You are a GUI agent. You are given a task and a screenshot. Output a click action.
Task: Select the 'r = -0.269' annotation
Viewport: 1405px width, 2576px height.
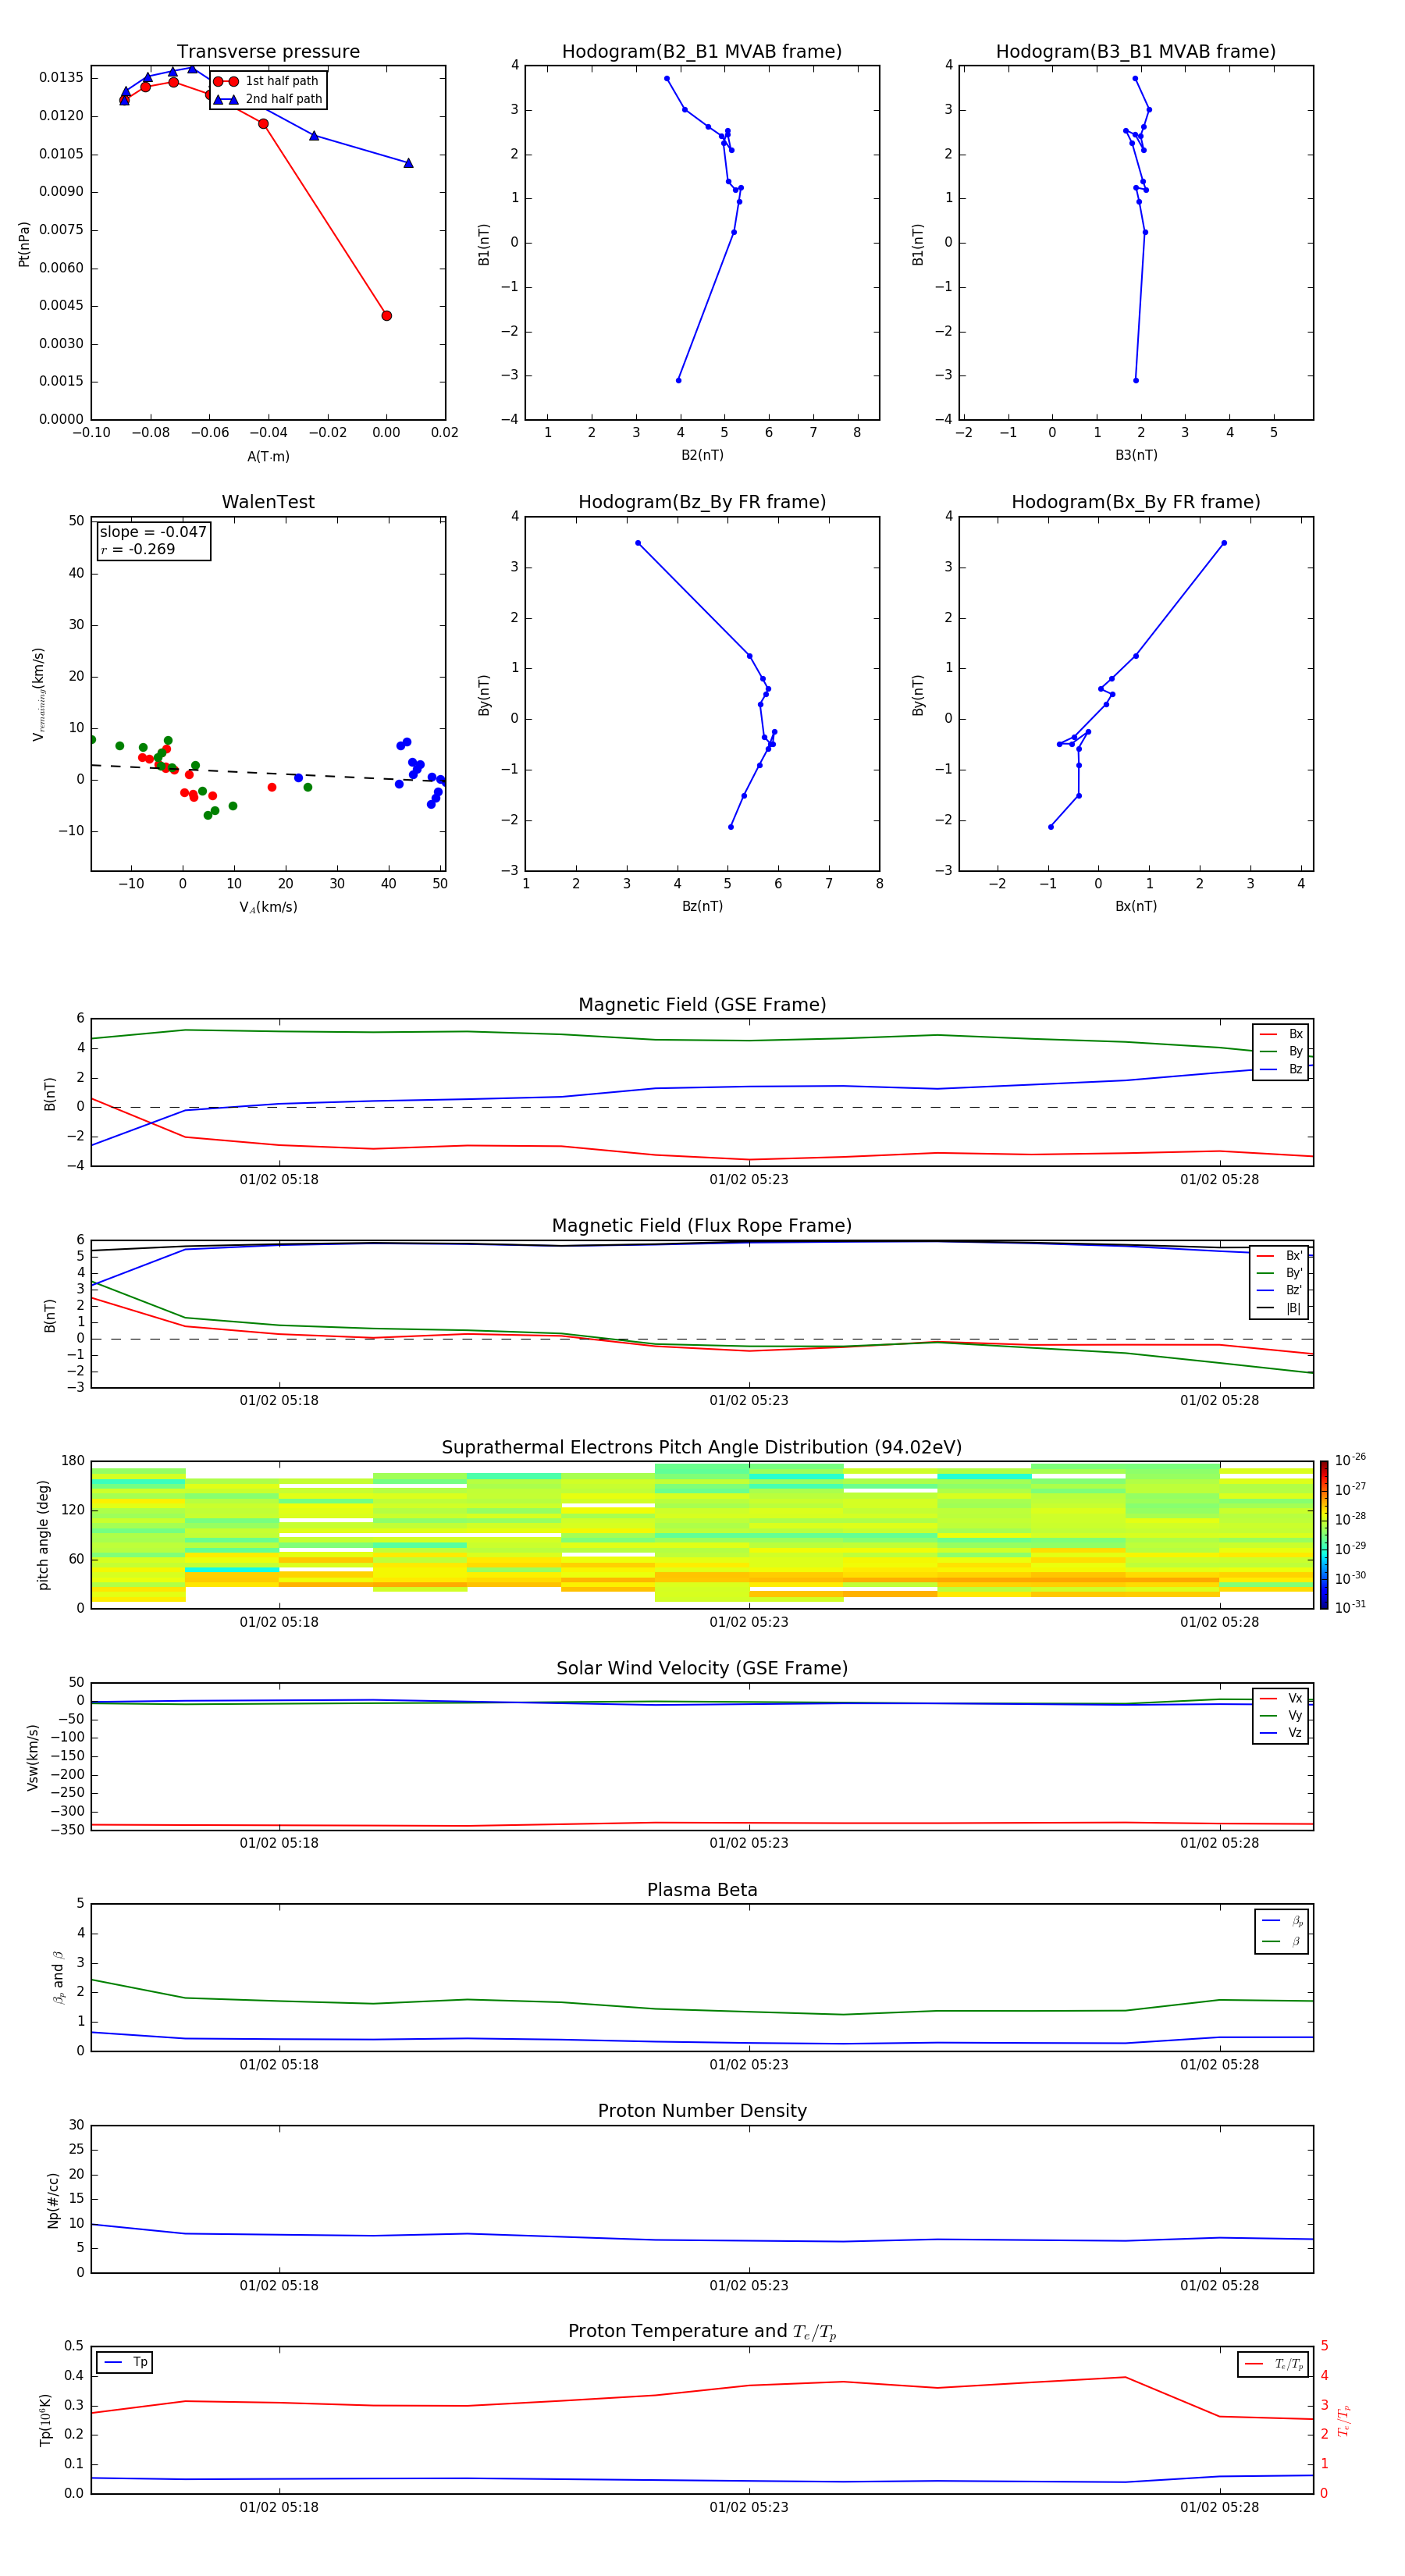(x=137, y=550)
